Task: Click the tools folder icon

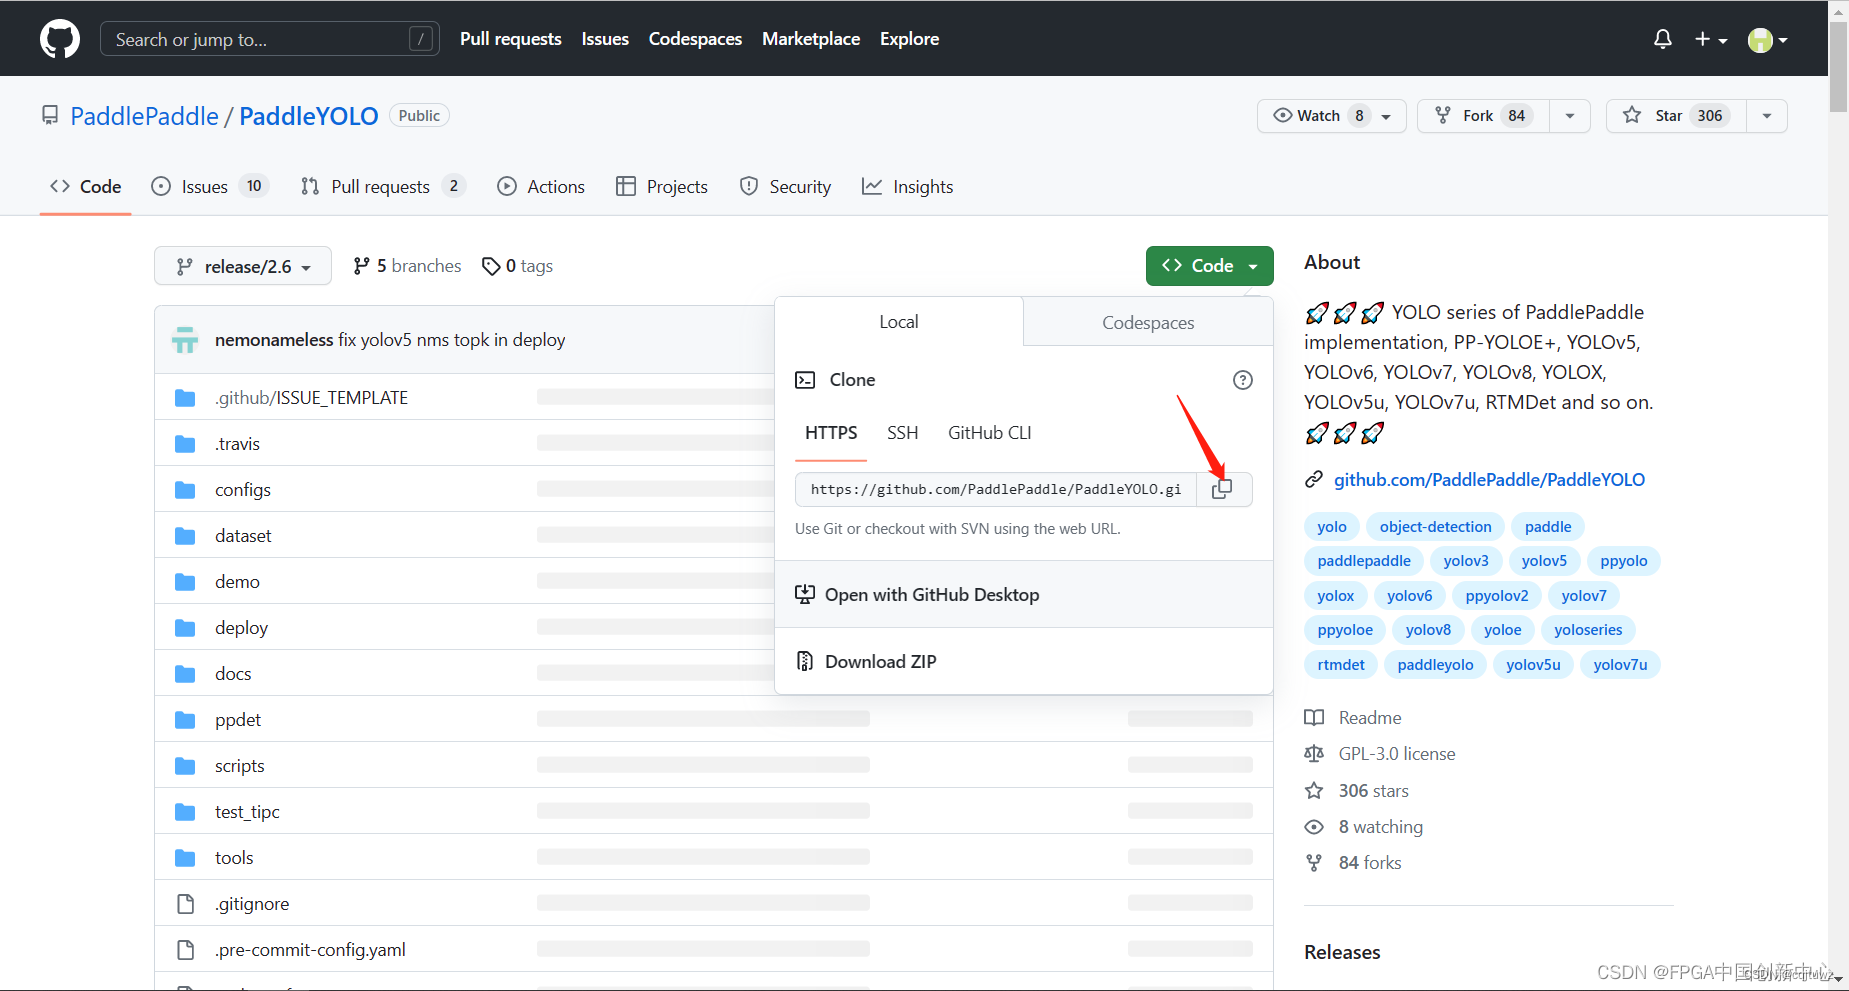Action: pos(185,858)
